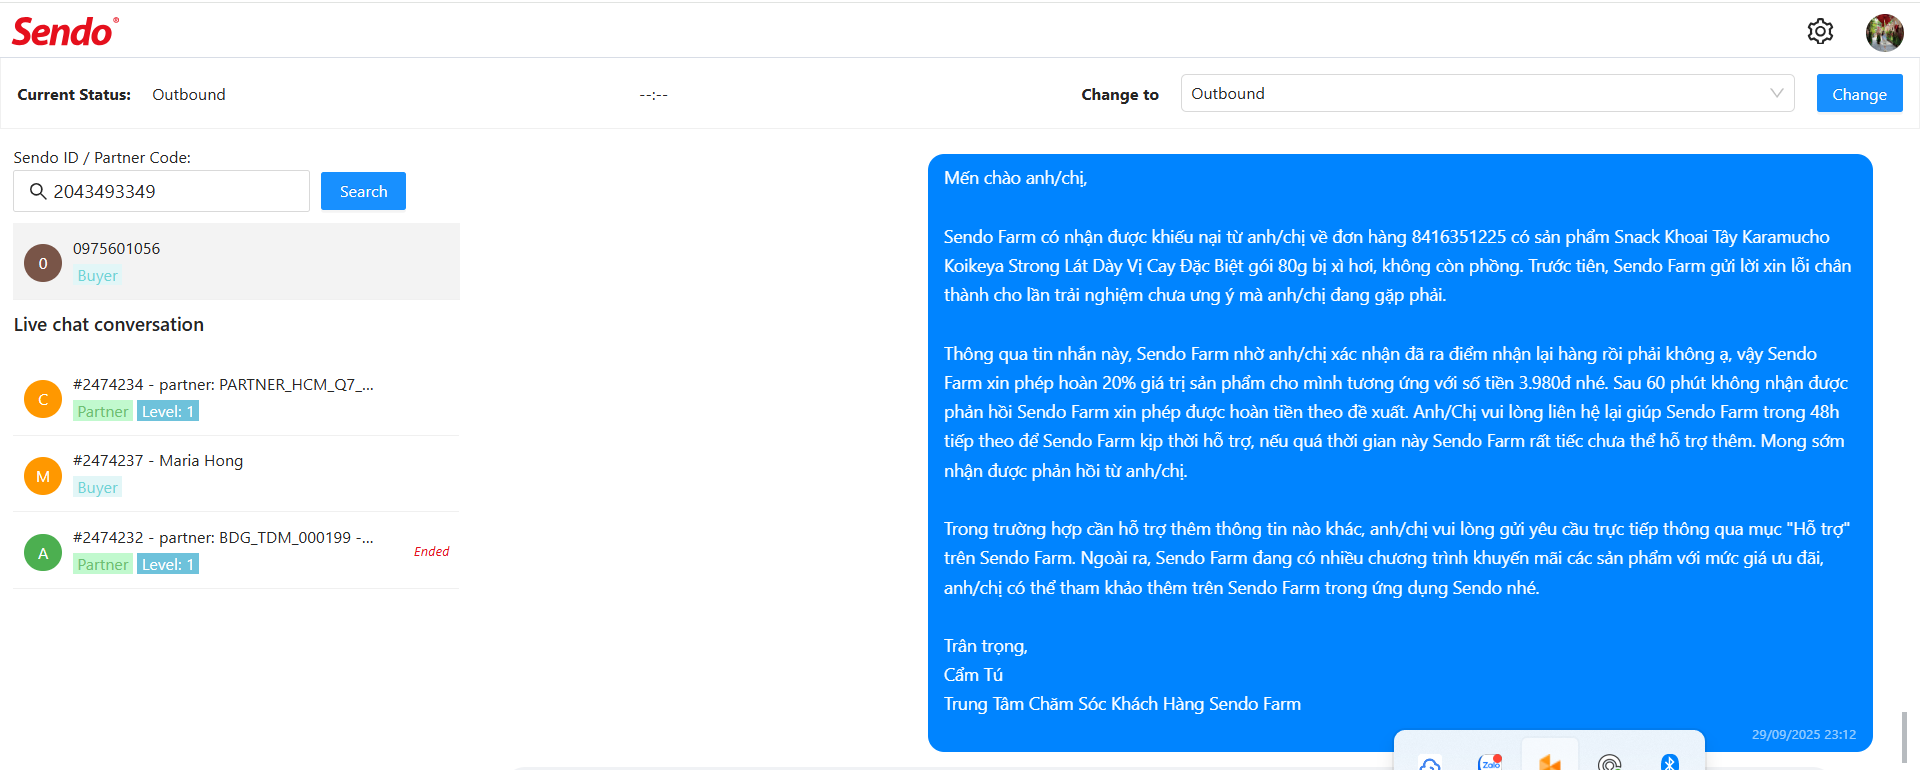Click the blue chat message starting "Mến chào anh/chị"
Image resolution: width=1920 pixels, height=770 pixels.
tap(1400, 452)
